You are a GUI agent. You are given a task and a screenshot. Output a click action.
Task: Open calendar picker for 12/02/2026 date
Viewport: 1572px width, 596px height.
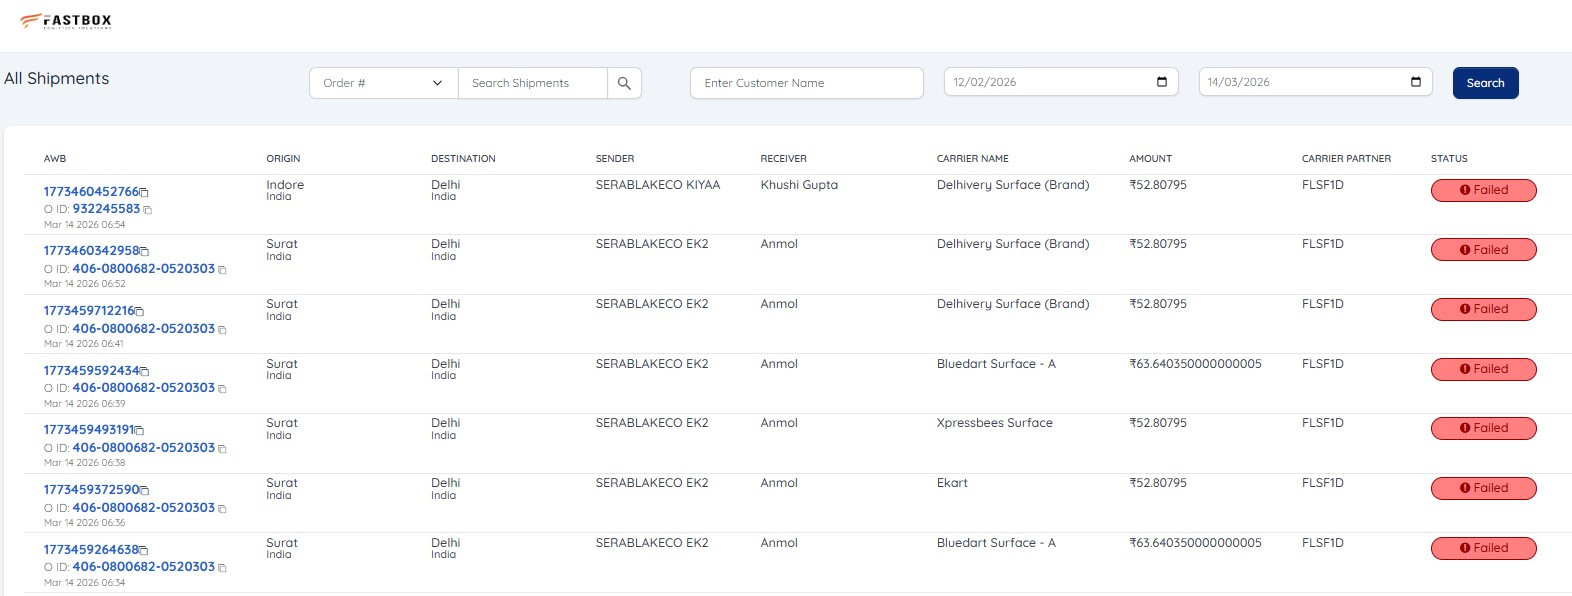pos(1162,82)
